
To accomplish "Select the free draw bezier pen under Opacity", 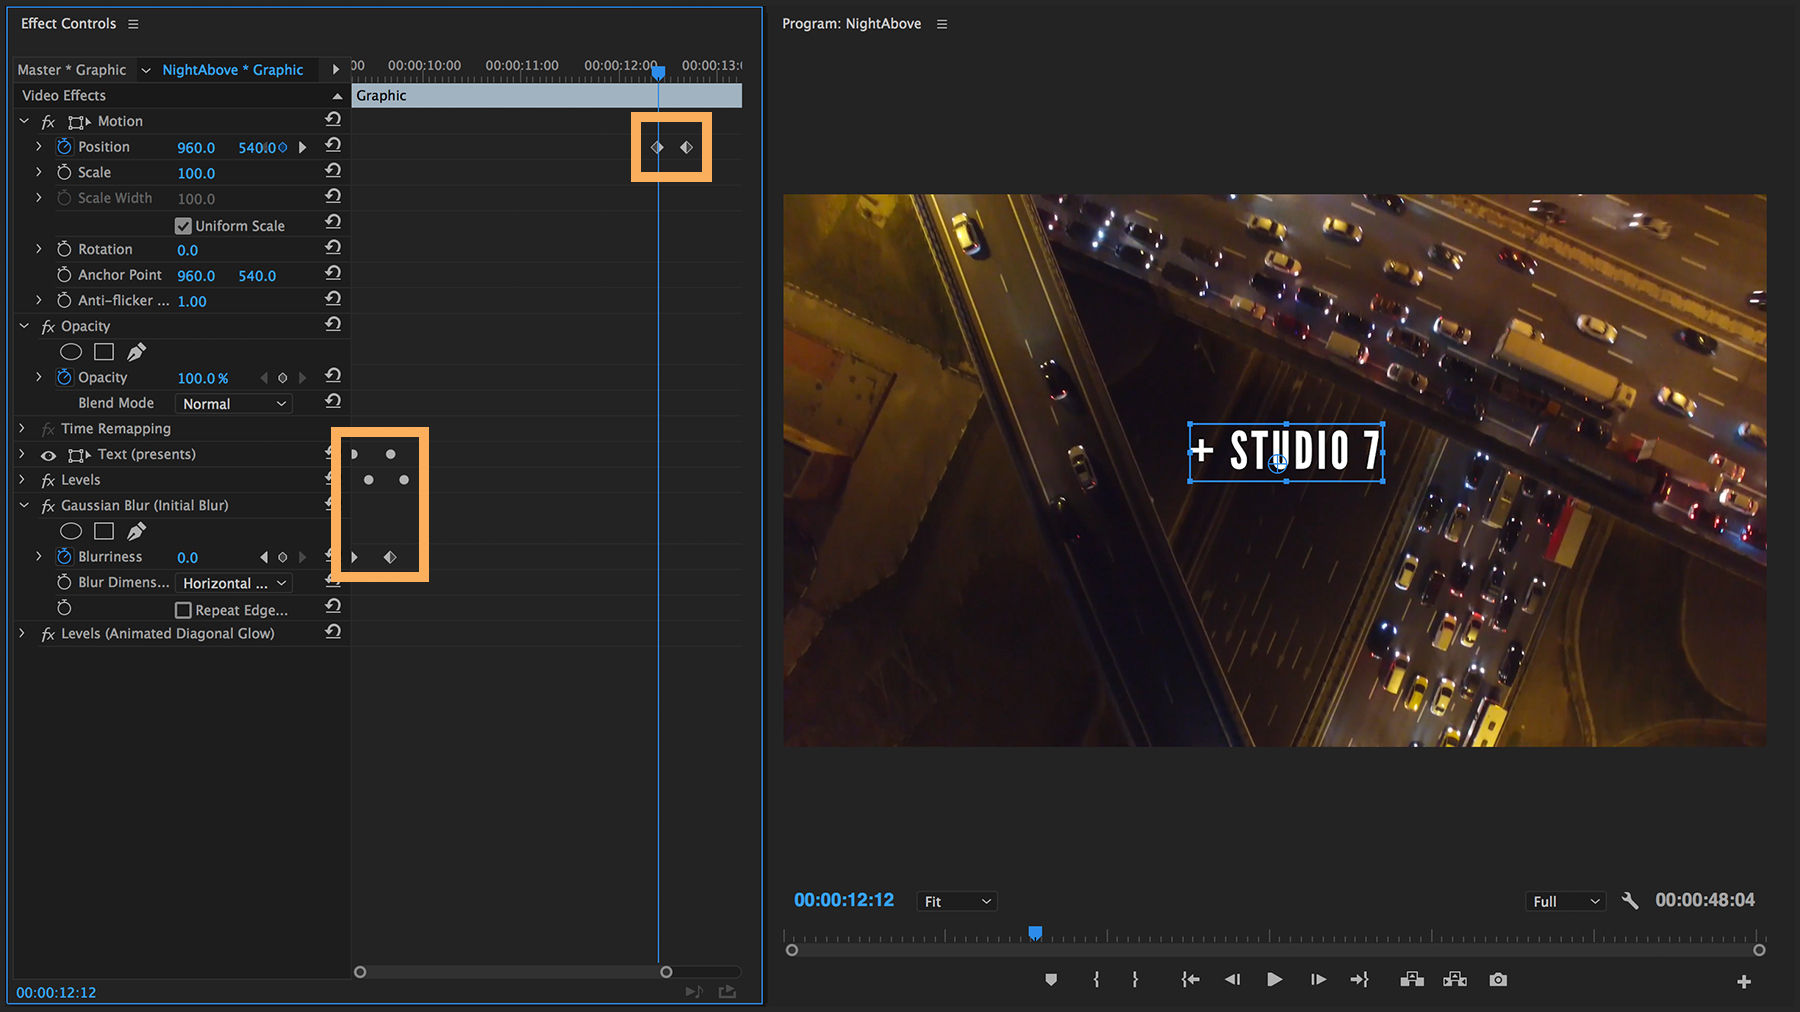I will (x=136, y=351).
